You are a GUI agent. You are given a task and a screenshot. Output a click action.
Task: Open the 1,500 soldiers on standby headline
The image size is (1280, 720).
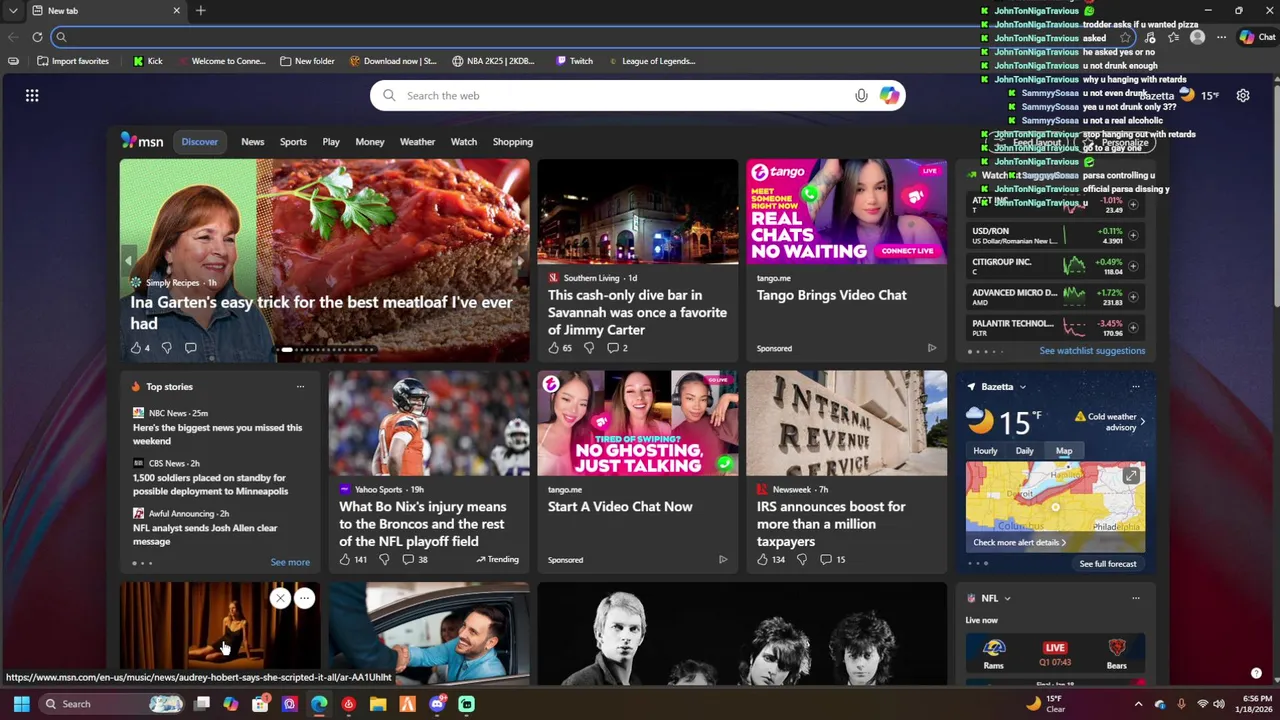click(x=210, y=484)
